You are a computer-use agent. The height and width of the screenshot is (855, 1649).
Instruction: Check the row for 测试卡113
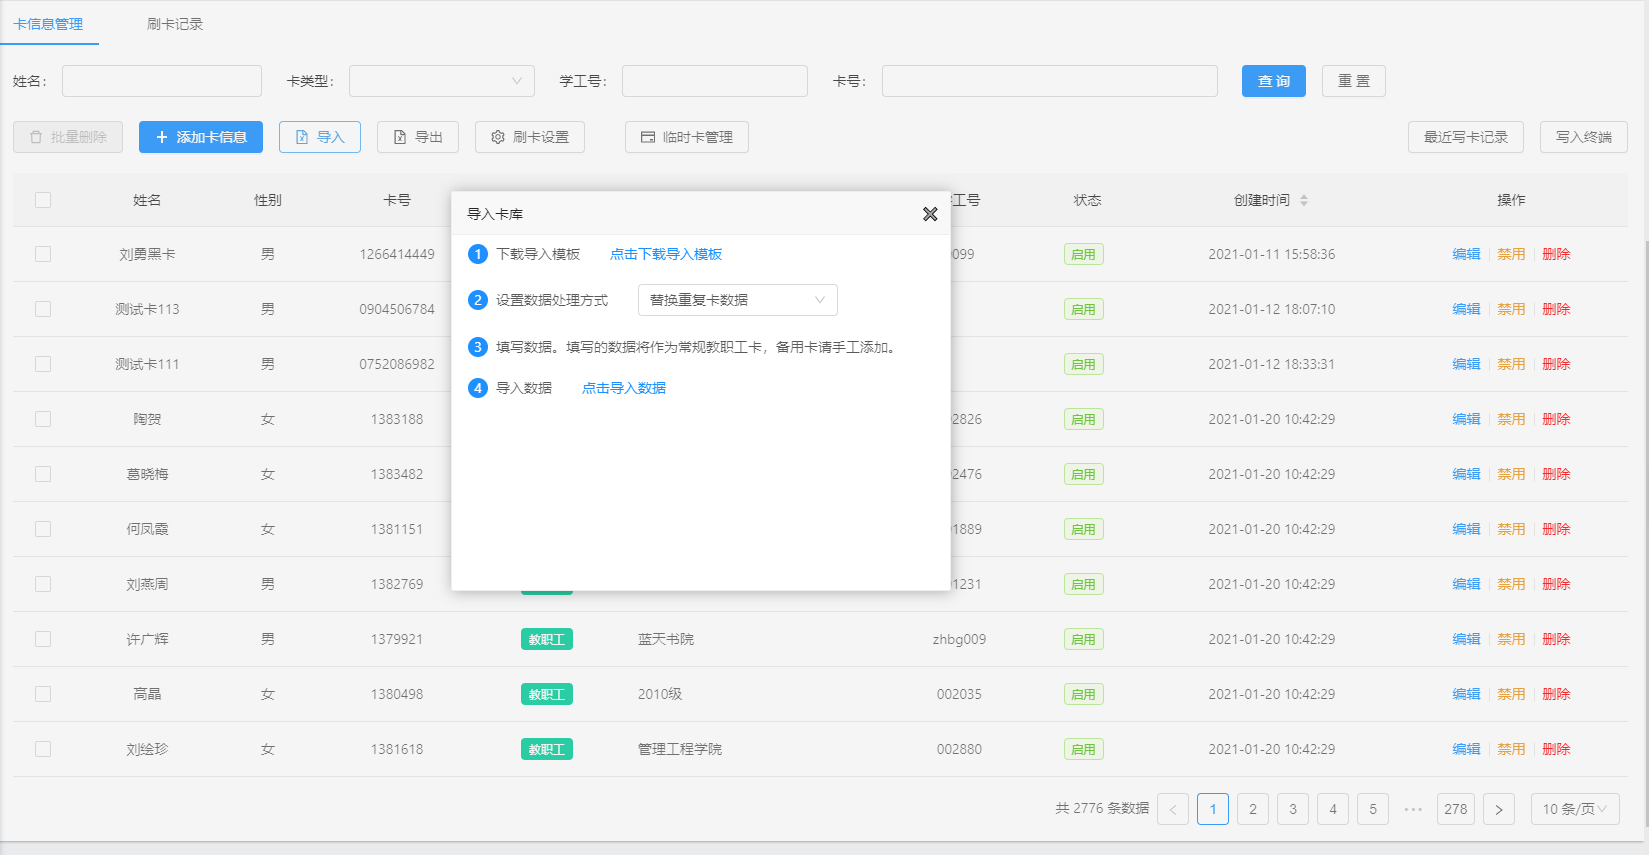click(x=43, y=309)
